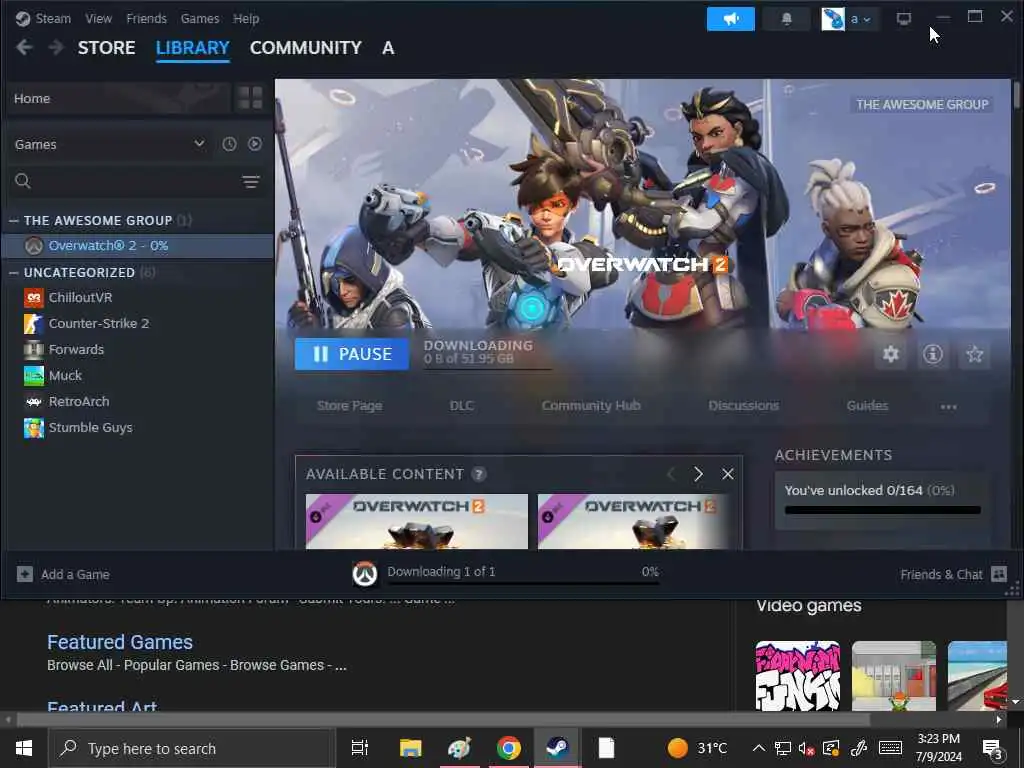Open the Friends menu

[146, 18]
